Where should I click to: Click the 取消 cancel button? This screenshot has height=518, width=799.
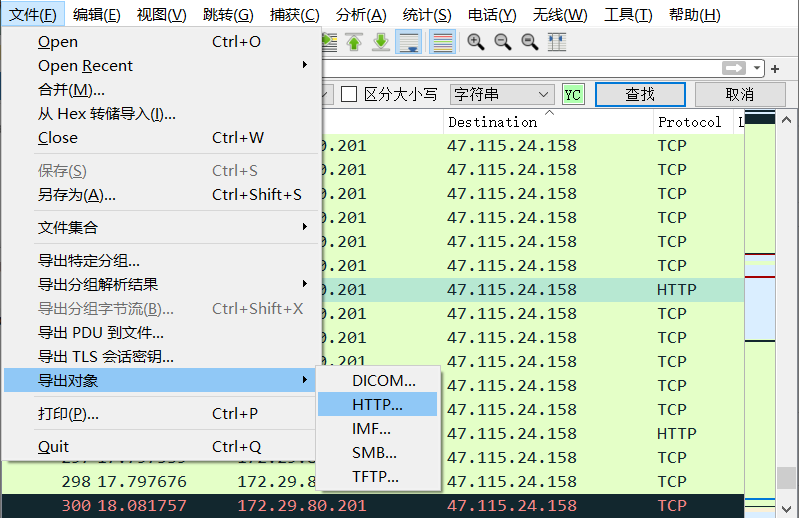[739, 94]
